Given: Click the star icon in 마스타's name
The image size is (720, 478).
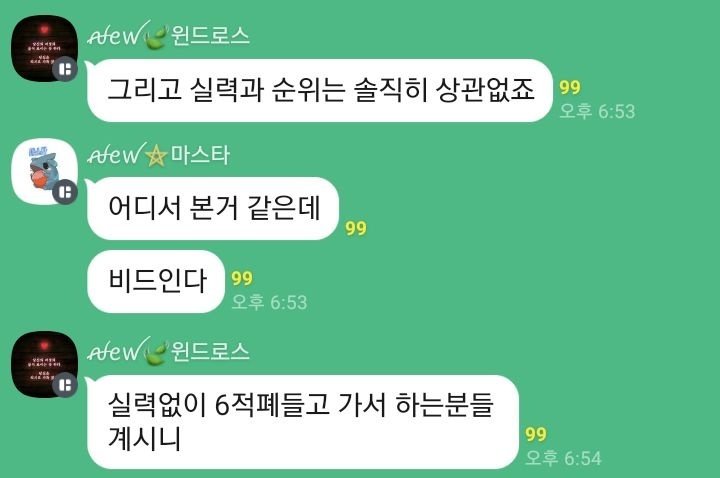Looking at the screenshot, I should [x=156, y=155].
